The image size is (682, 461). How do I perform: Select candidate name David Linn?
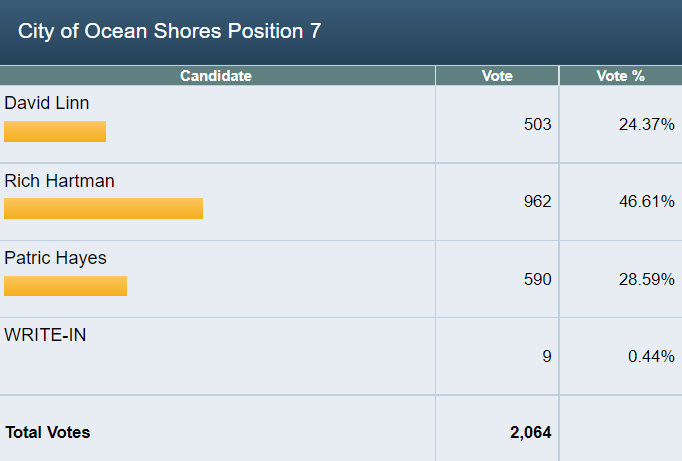47,103
